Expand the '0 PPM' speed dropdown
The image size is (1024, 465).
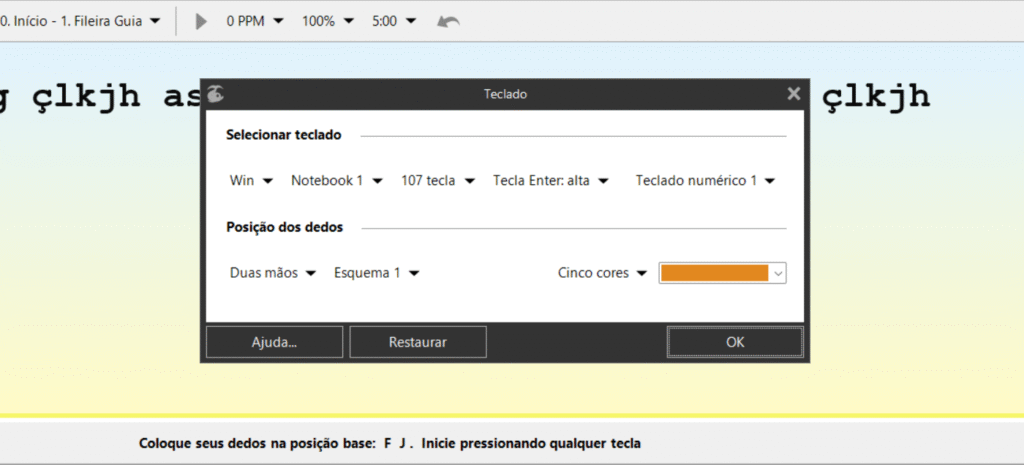pyautogui.click(x=254, y=21)
